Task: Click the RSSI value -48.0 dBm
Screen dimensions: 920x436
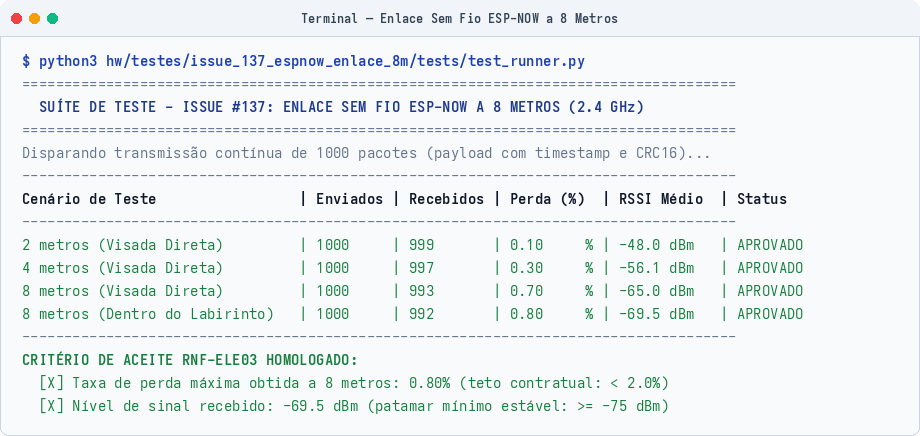Action: [657, 245]
